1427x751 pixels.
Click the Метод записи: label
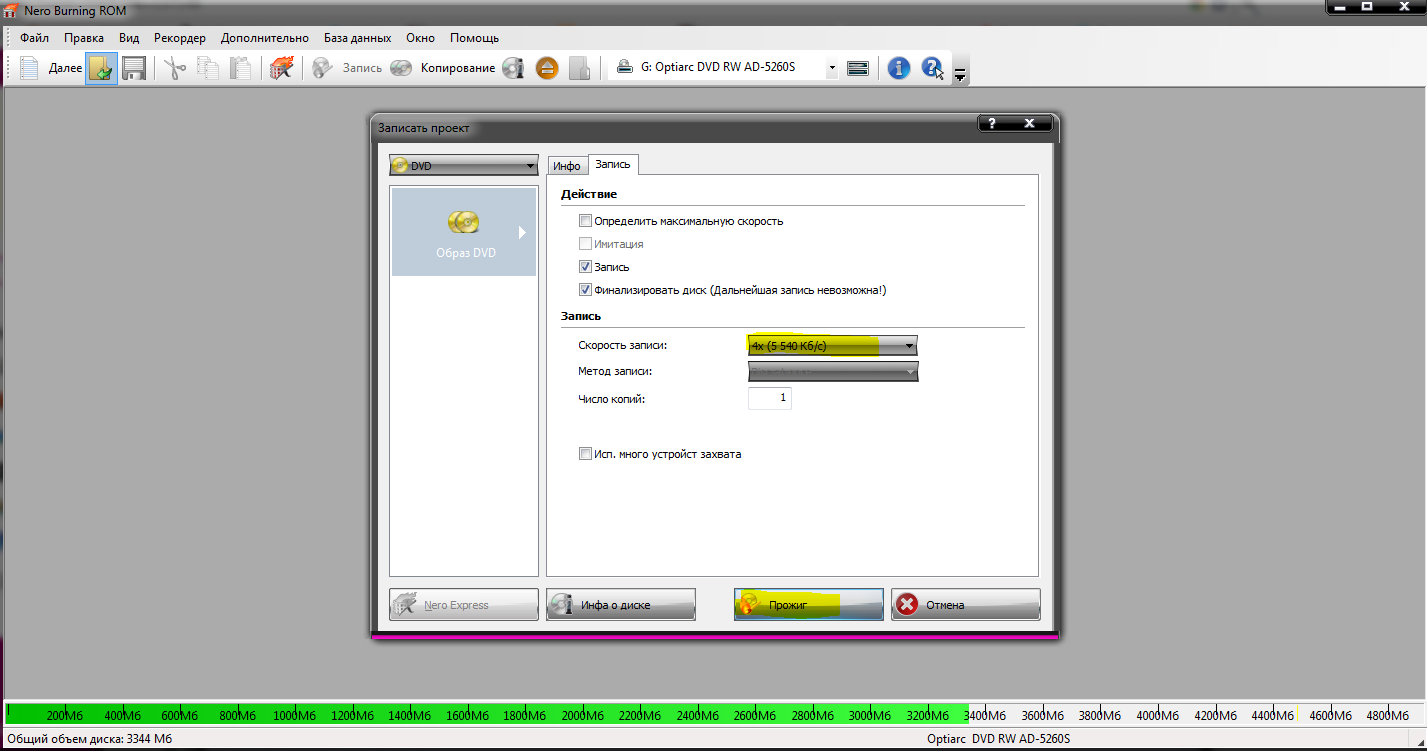(x=615, y=372)
